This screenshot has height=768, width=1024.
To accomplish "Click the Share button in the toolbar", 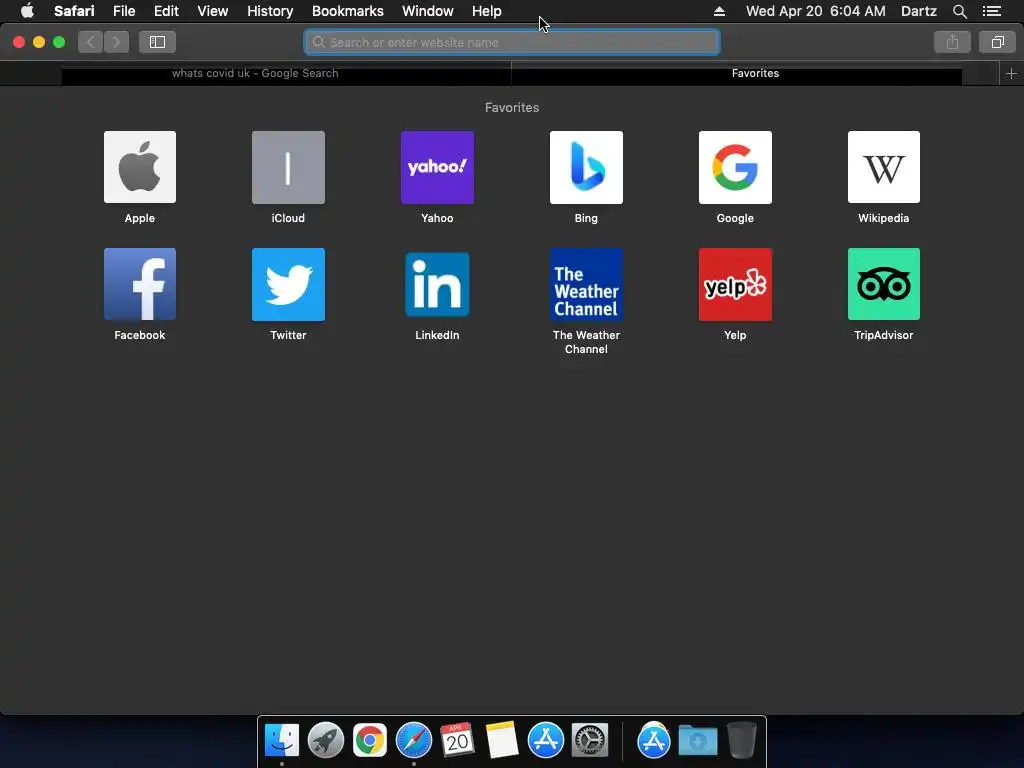I will 952,42.
